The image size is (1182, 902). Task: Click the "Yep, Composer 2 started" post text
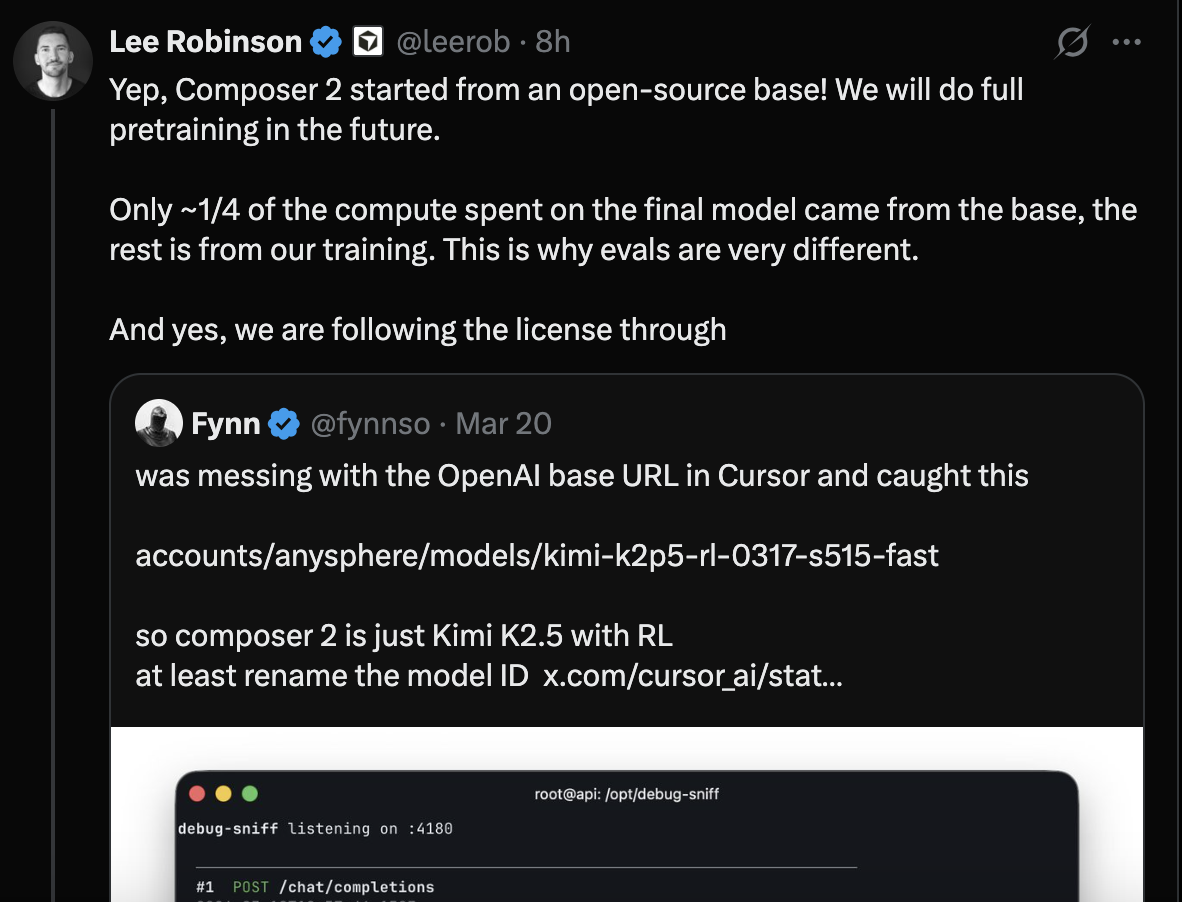566,90
